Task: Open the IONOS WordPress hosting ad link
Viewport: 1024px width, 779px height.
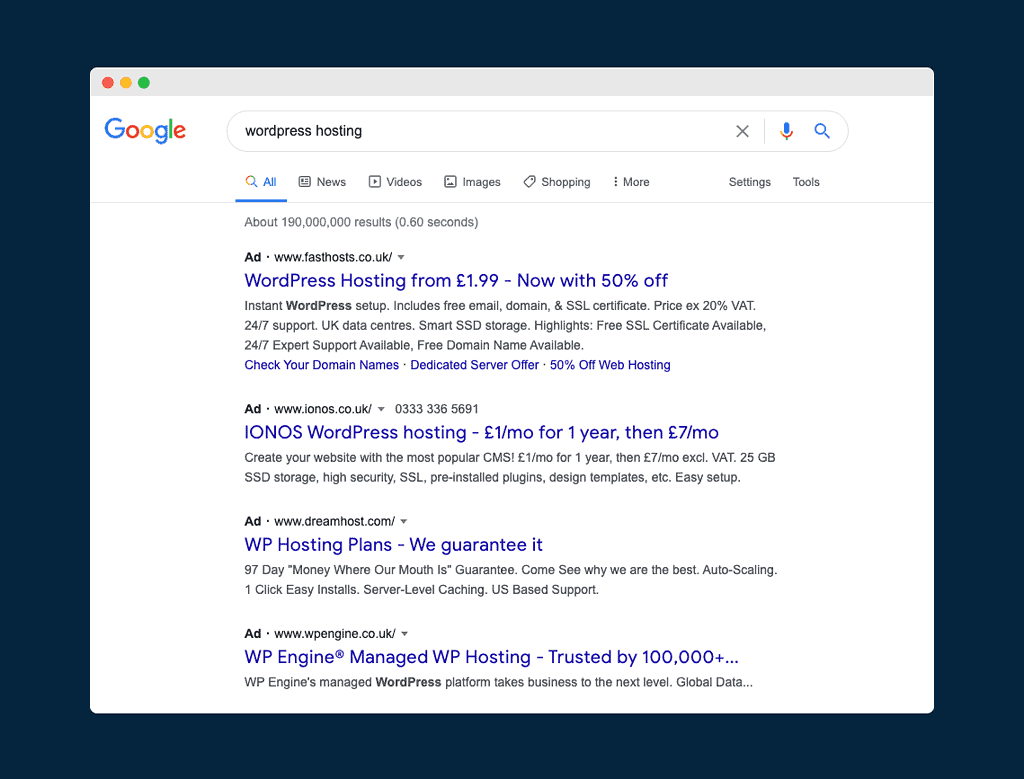Action: (481, 433)
